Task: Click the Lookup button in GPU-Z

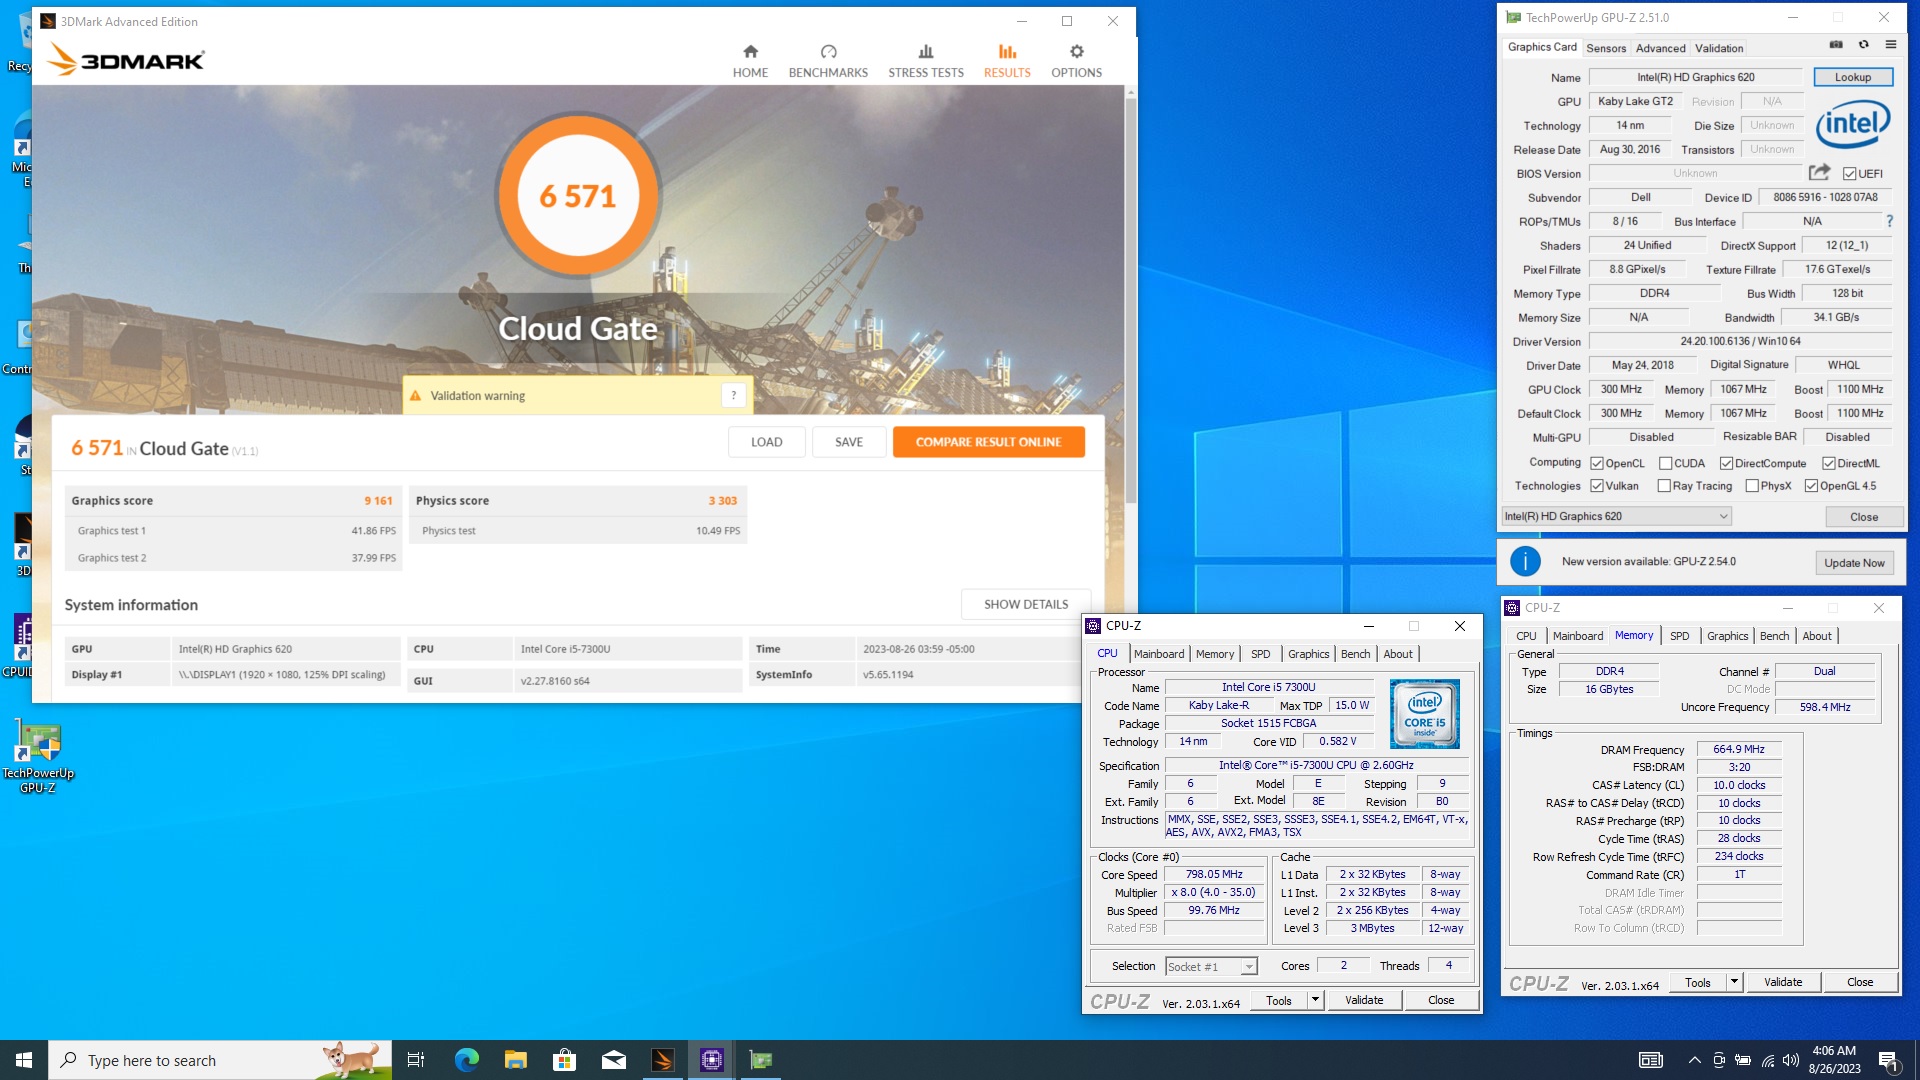Action: (x=1852, y=77)
